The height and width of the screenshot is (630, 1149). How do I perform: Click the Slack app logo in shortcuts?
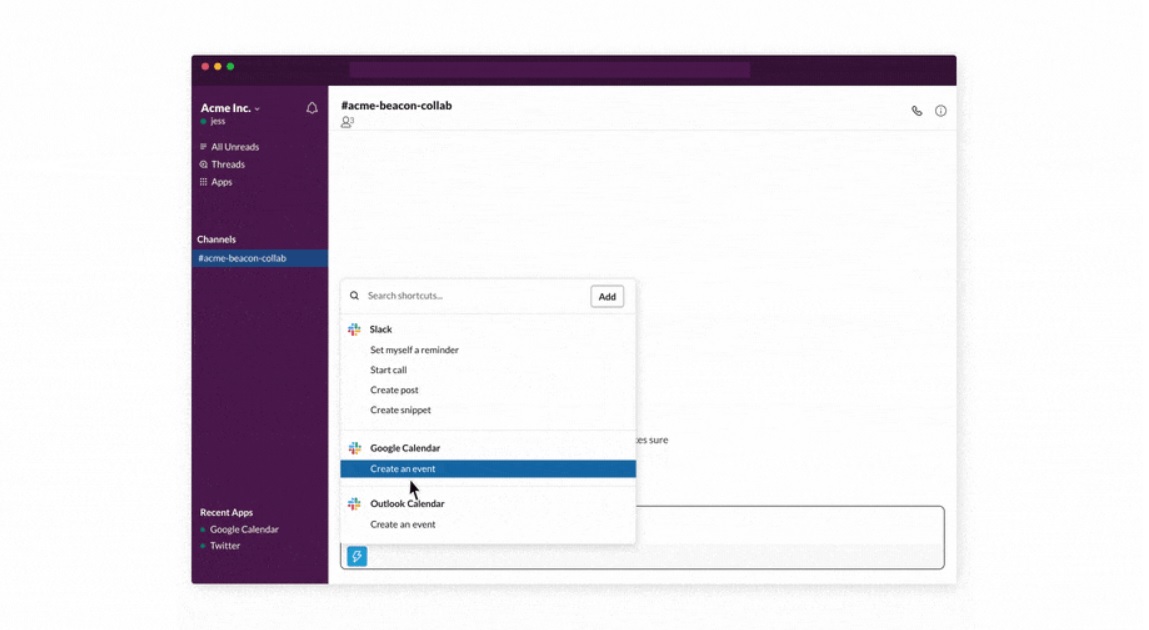pos(355,330)
